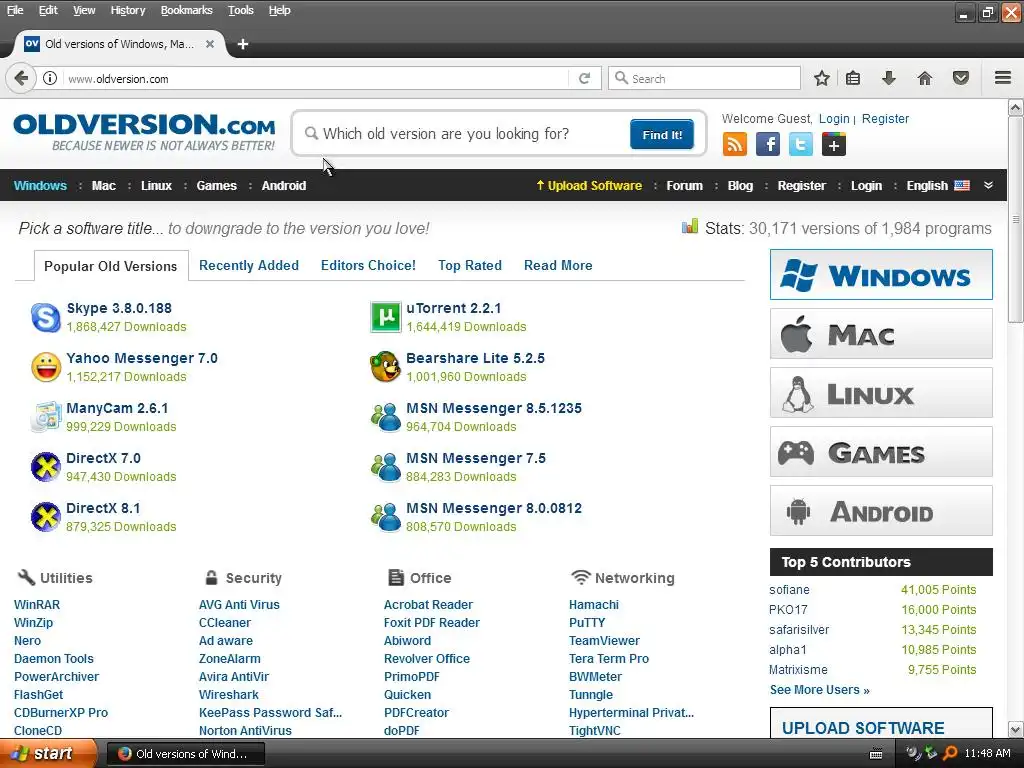Screen dimensions: 1024x768
Task: Click the magnifier icon in system tray
Action: (x=950, y=754)
